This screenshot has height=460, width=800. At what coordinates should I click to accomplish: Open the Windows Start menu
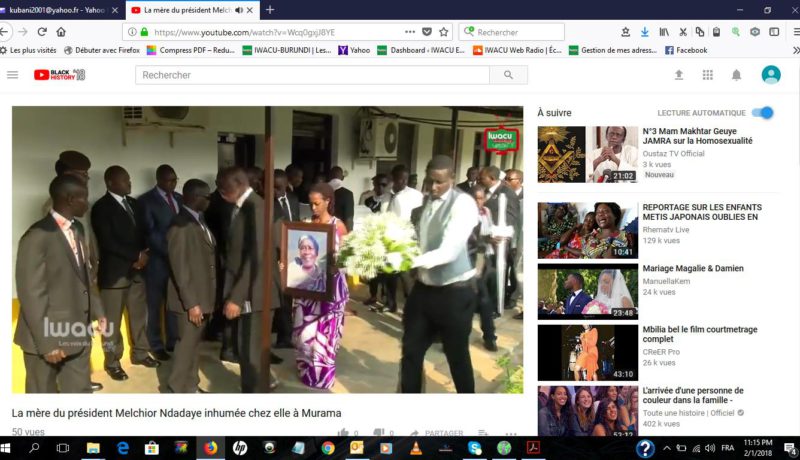click(x=6, y=448)
